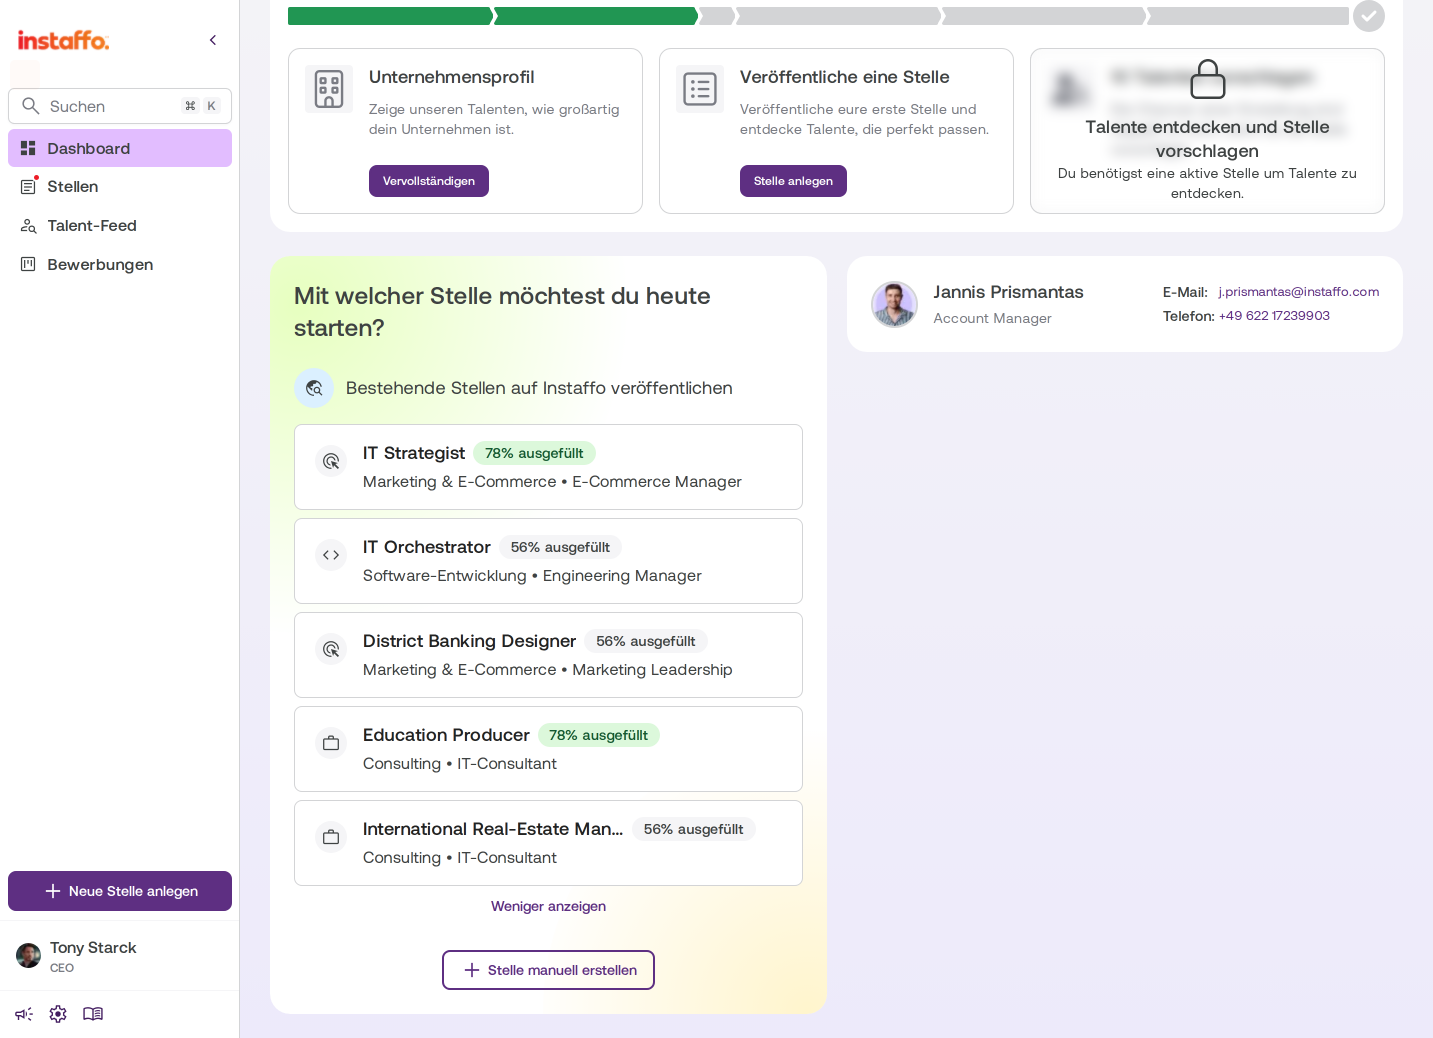Image resolution: width=1433 pixels, height=1038 pixels.
Task: Open Talent-Feed in the sidebar
Action: tap(120, 226)
